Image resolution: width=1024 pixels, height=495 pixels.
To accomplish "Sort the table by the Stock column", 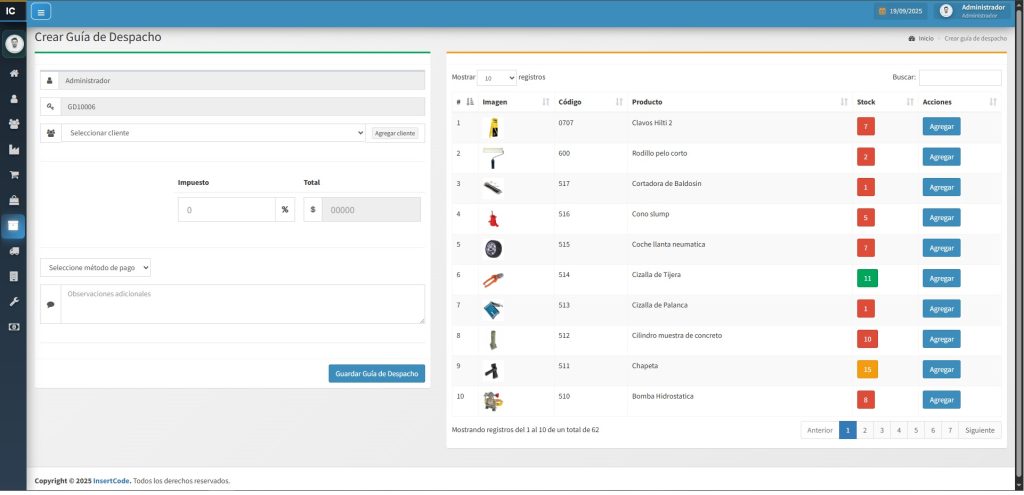I will pos(884,102).
